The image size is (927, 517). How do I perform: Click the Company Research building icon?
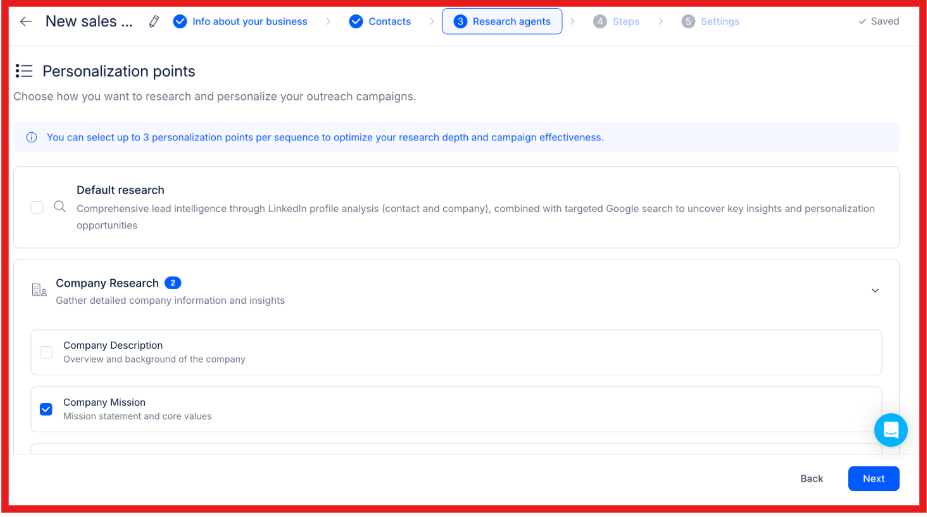(x=39, y=290)
